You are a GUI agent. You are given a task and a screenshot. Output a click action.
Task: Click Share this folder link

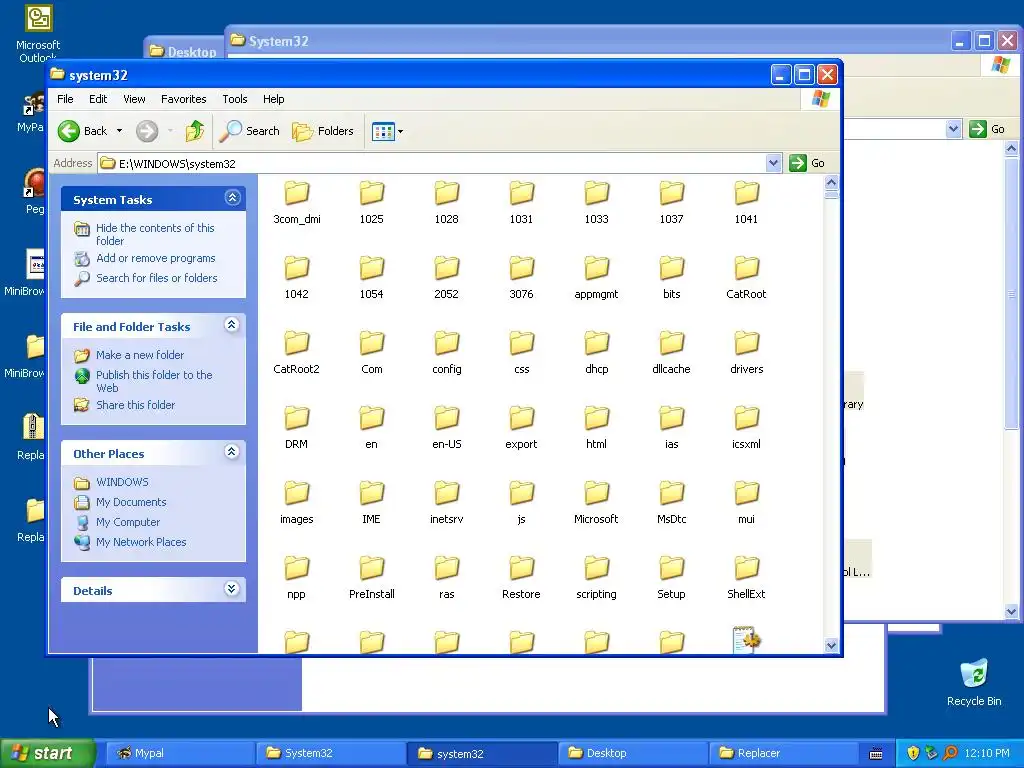[x=135, y=406]
